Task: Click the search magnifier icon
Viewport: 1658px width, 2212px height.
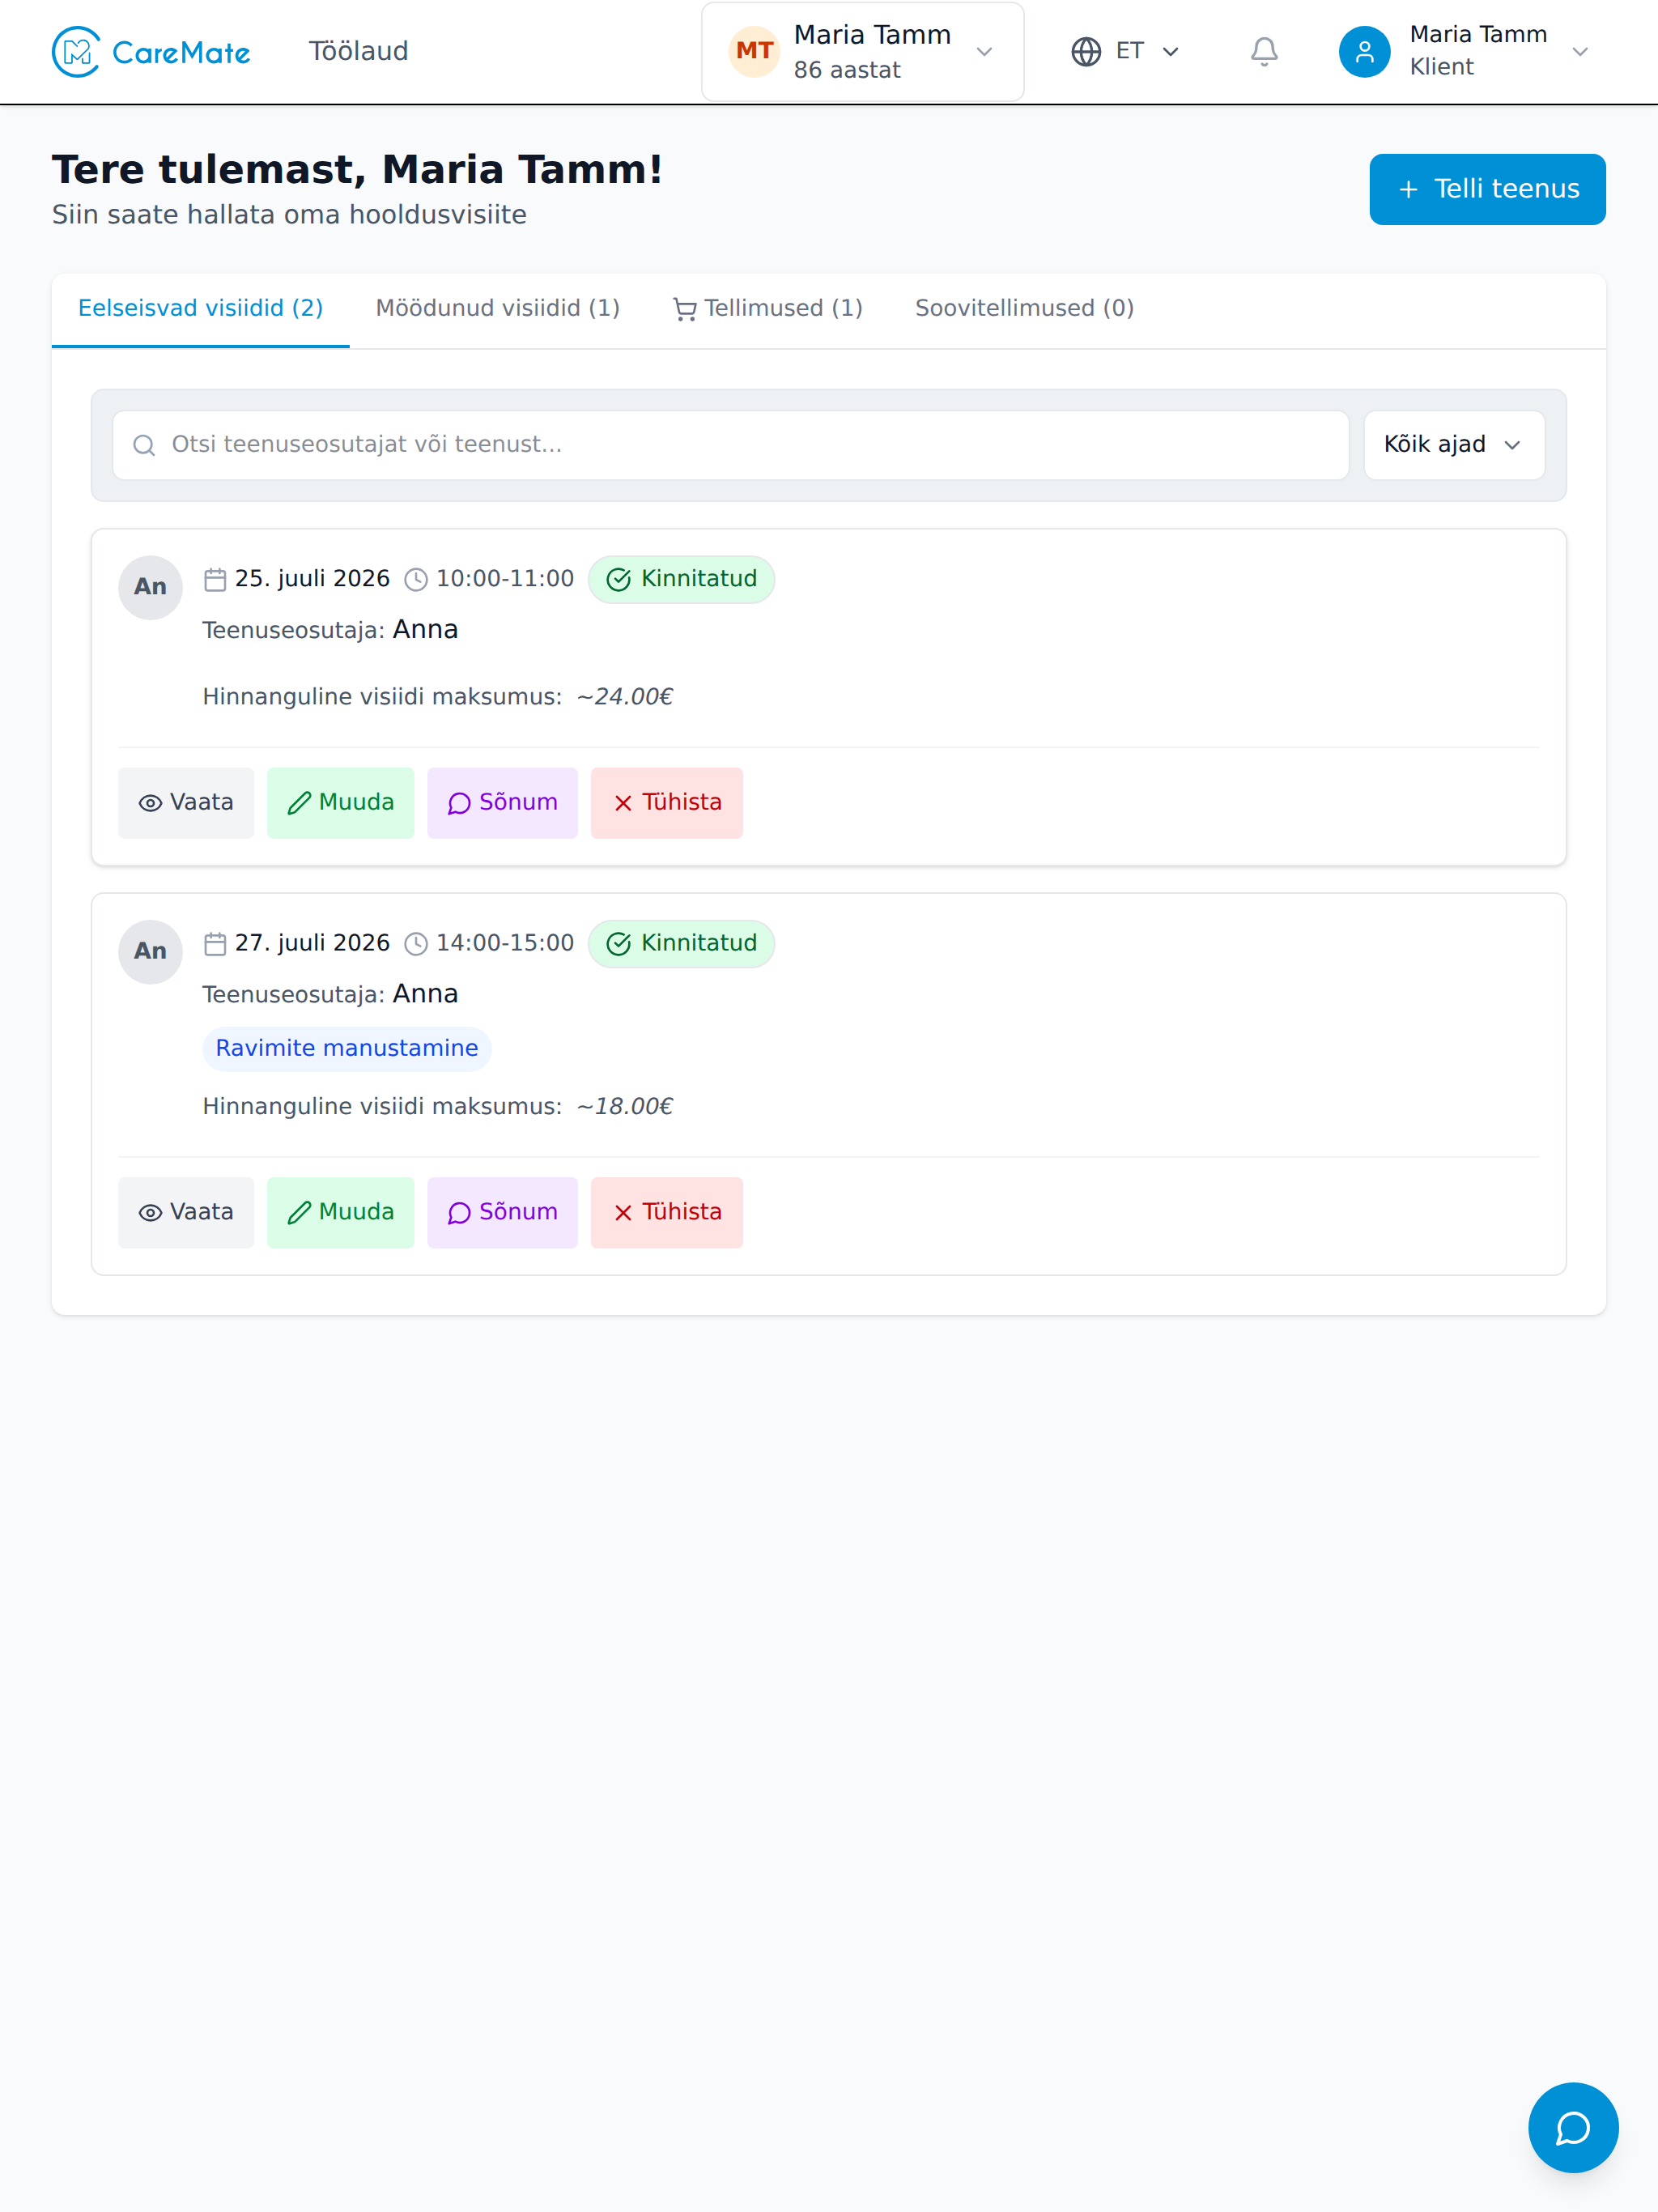Action: (144, 445)
